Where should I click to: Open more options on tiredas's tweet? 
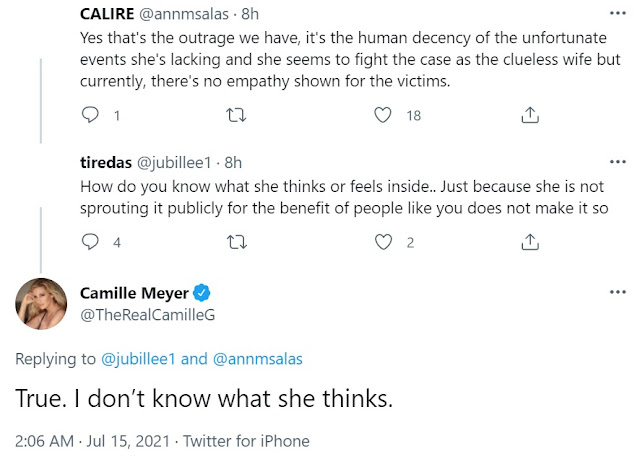617,160
